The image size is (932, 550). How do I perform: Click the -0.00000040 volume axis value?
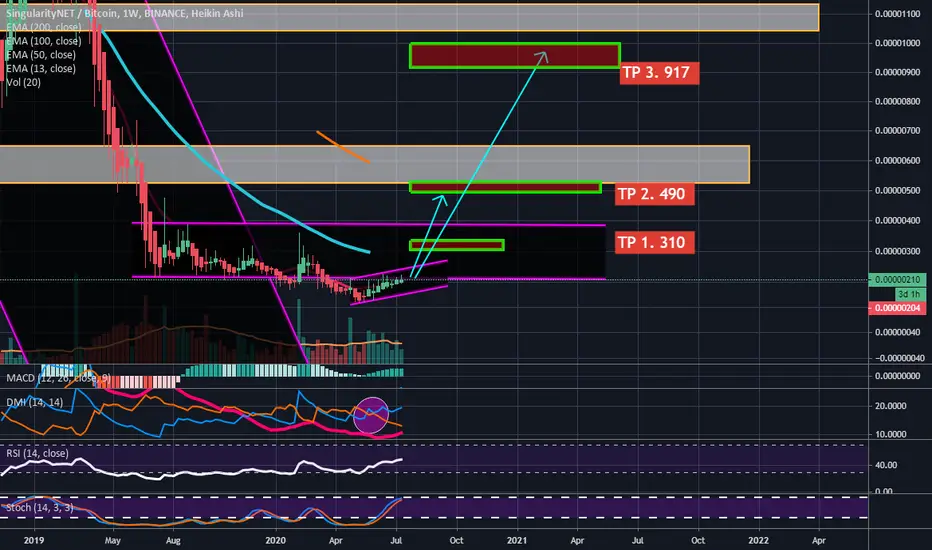(899, 358)
